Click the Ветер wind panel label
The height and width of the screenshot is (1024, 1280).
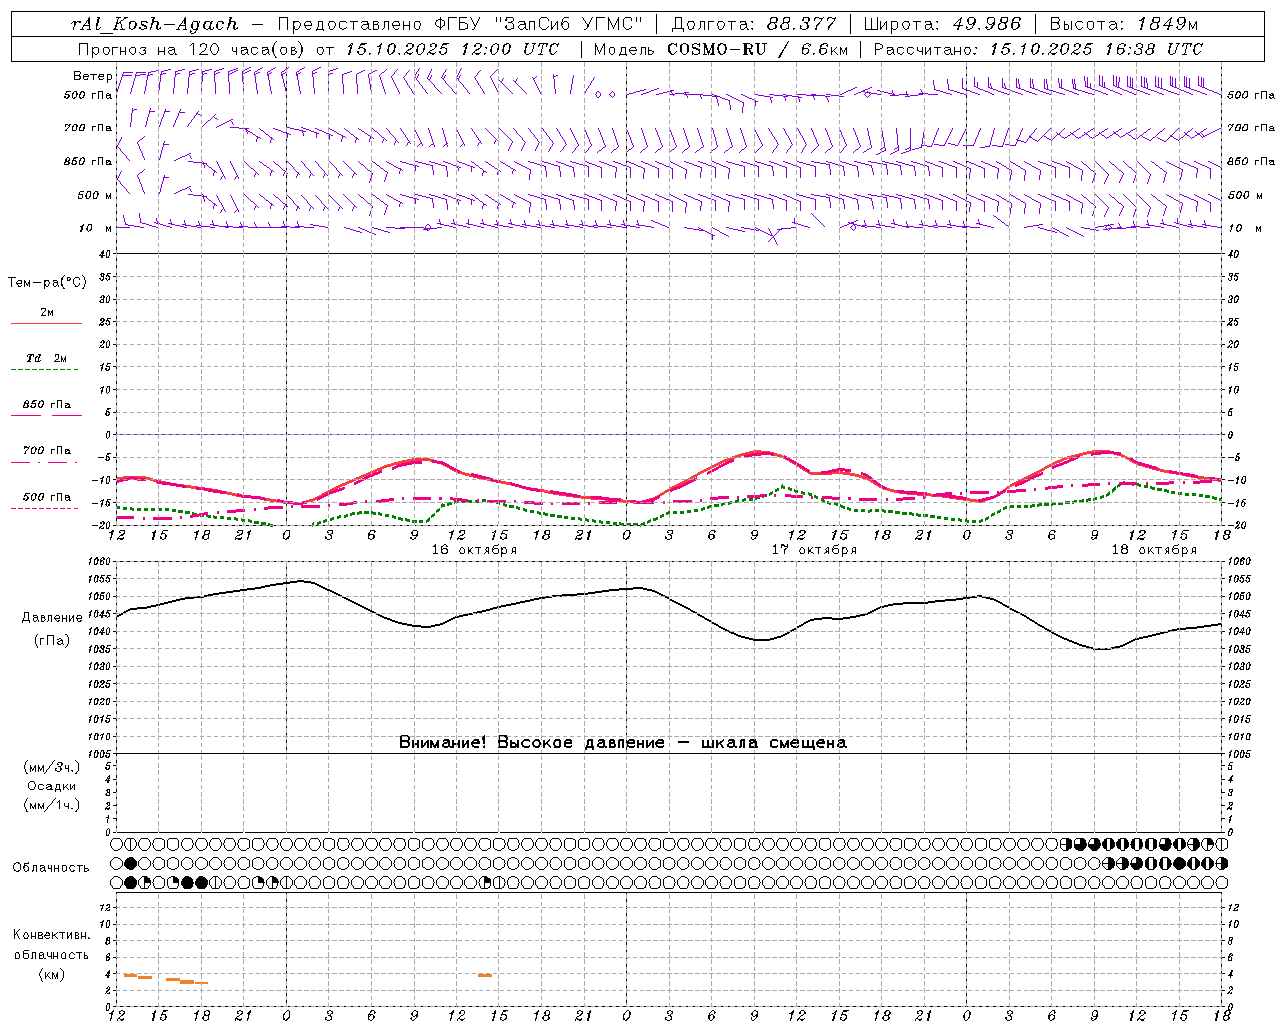92,76
